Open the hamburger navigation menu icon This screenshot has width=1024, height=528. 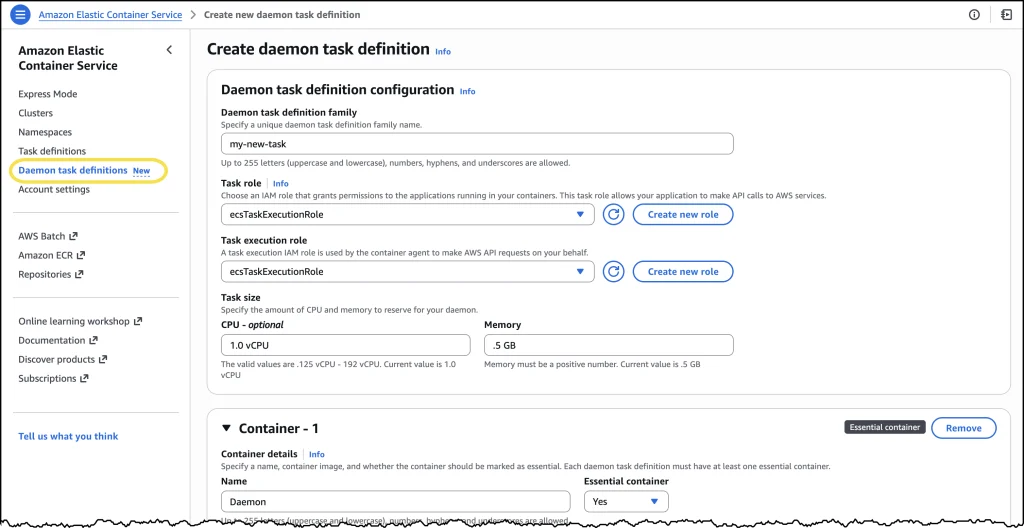(20, 15)
